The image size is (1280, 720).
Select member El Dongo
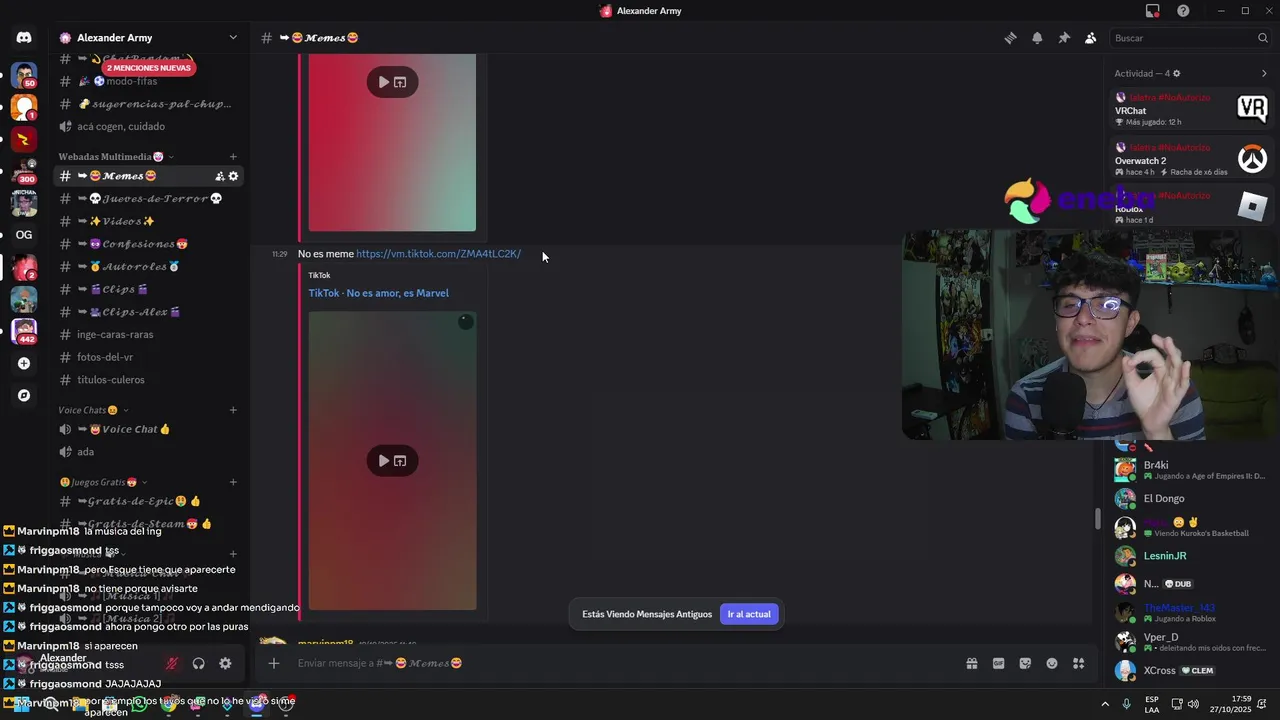point(1192,498)
